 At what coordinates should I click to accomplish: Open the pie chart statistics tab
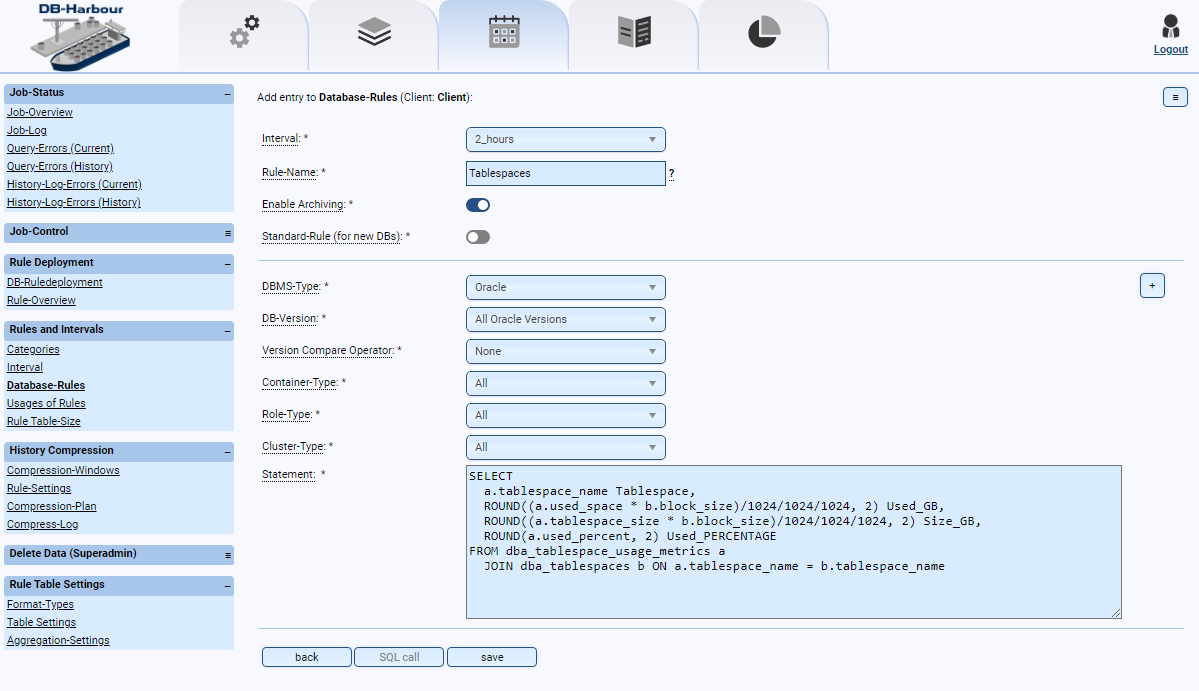pyautogui.click(x=762, y=32)
